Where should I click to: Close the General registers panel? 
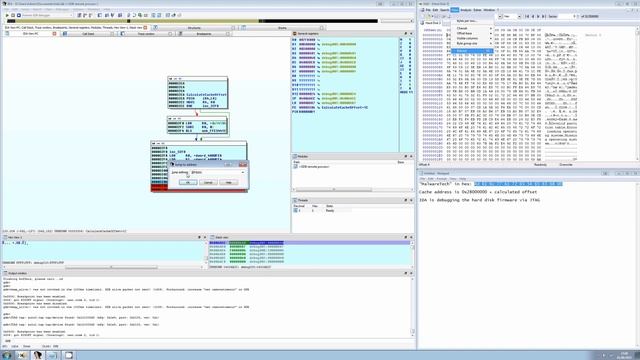[x=411, y=33]
